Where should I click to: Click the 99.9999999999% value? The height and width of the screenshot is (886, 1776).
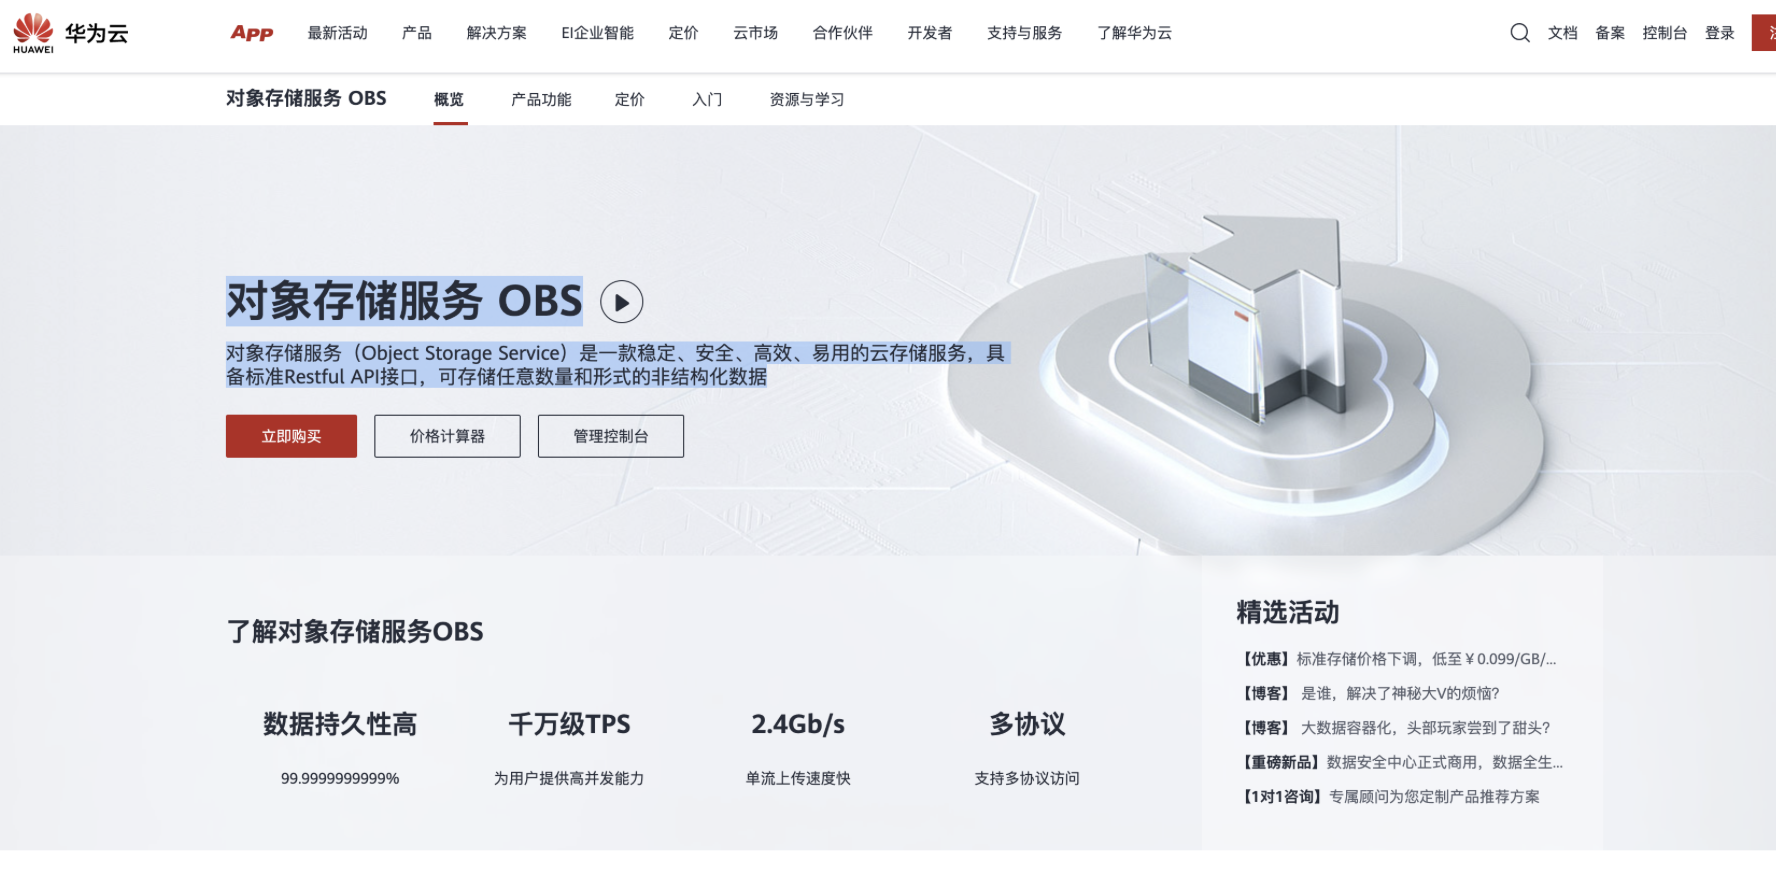(340, 778)
